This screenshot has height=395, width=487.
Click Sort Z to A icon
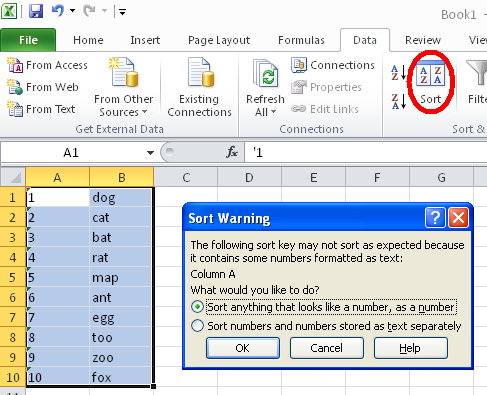398,101
